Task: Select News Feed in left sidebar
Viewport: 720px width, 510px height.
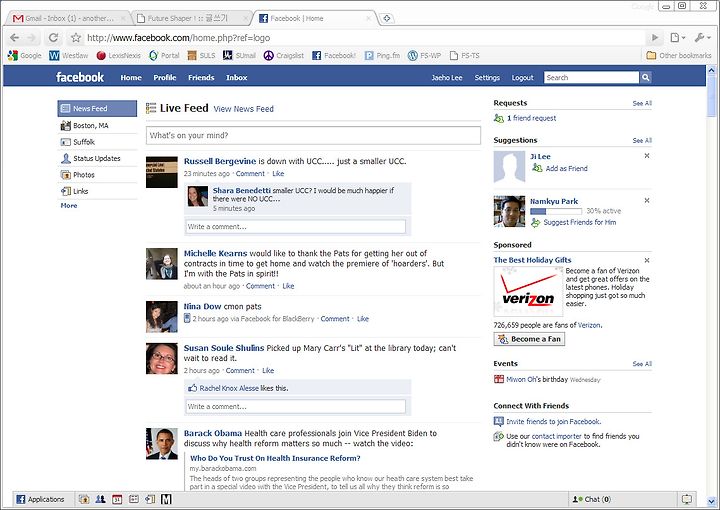Action: pos(97,108)
